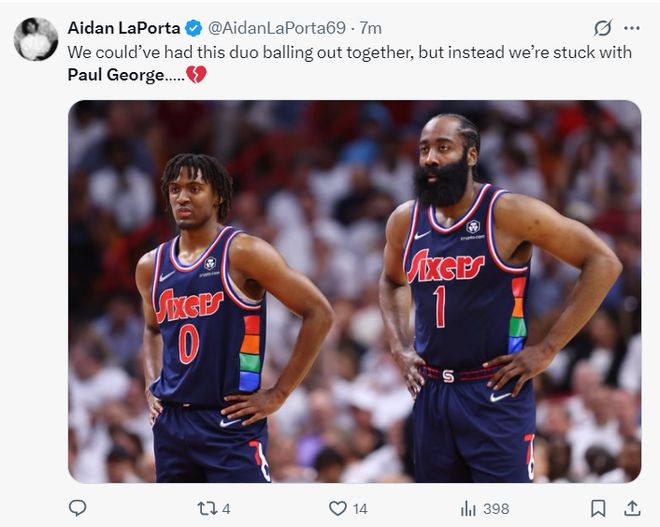Click the Grok slashed-circle icon
Image resolution: width=660 pixels, height=527 pixels.
(603, 28)
